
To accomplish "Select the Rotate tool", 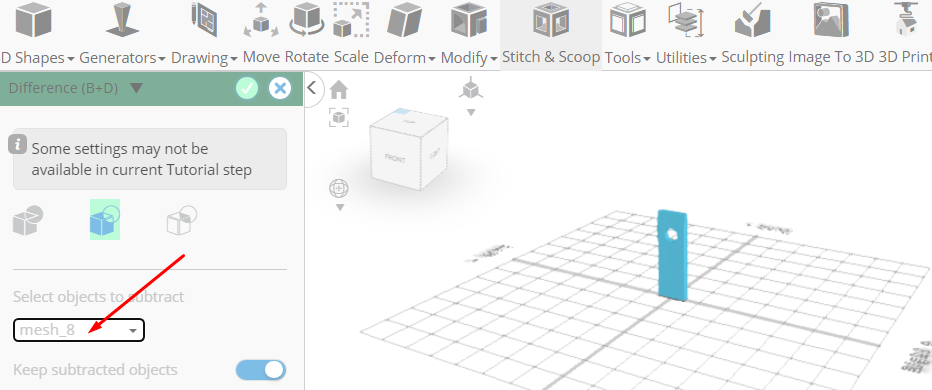I will 307,34.
